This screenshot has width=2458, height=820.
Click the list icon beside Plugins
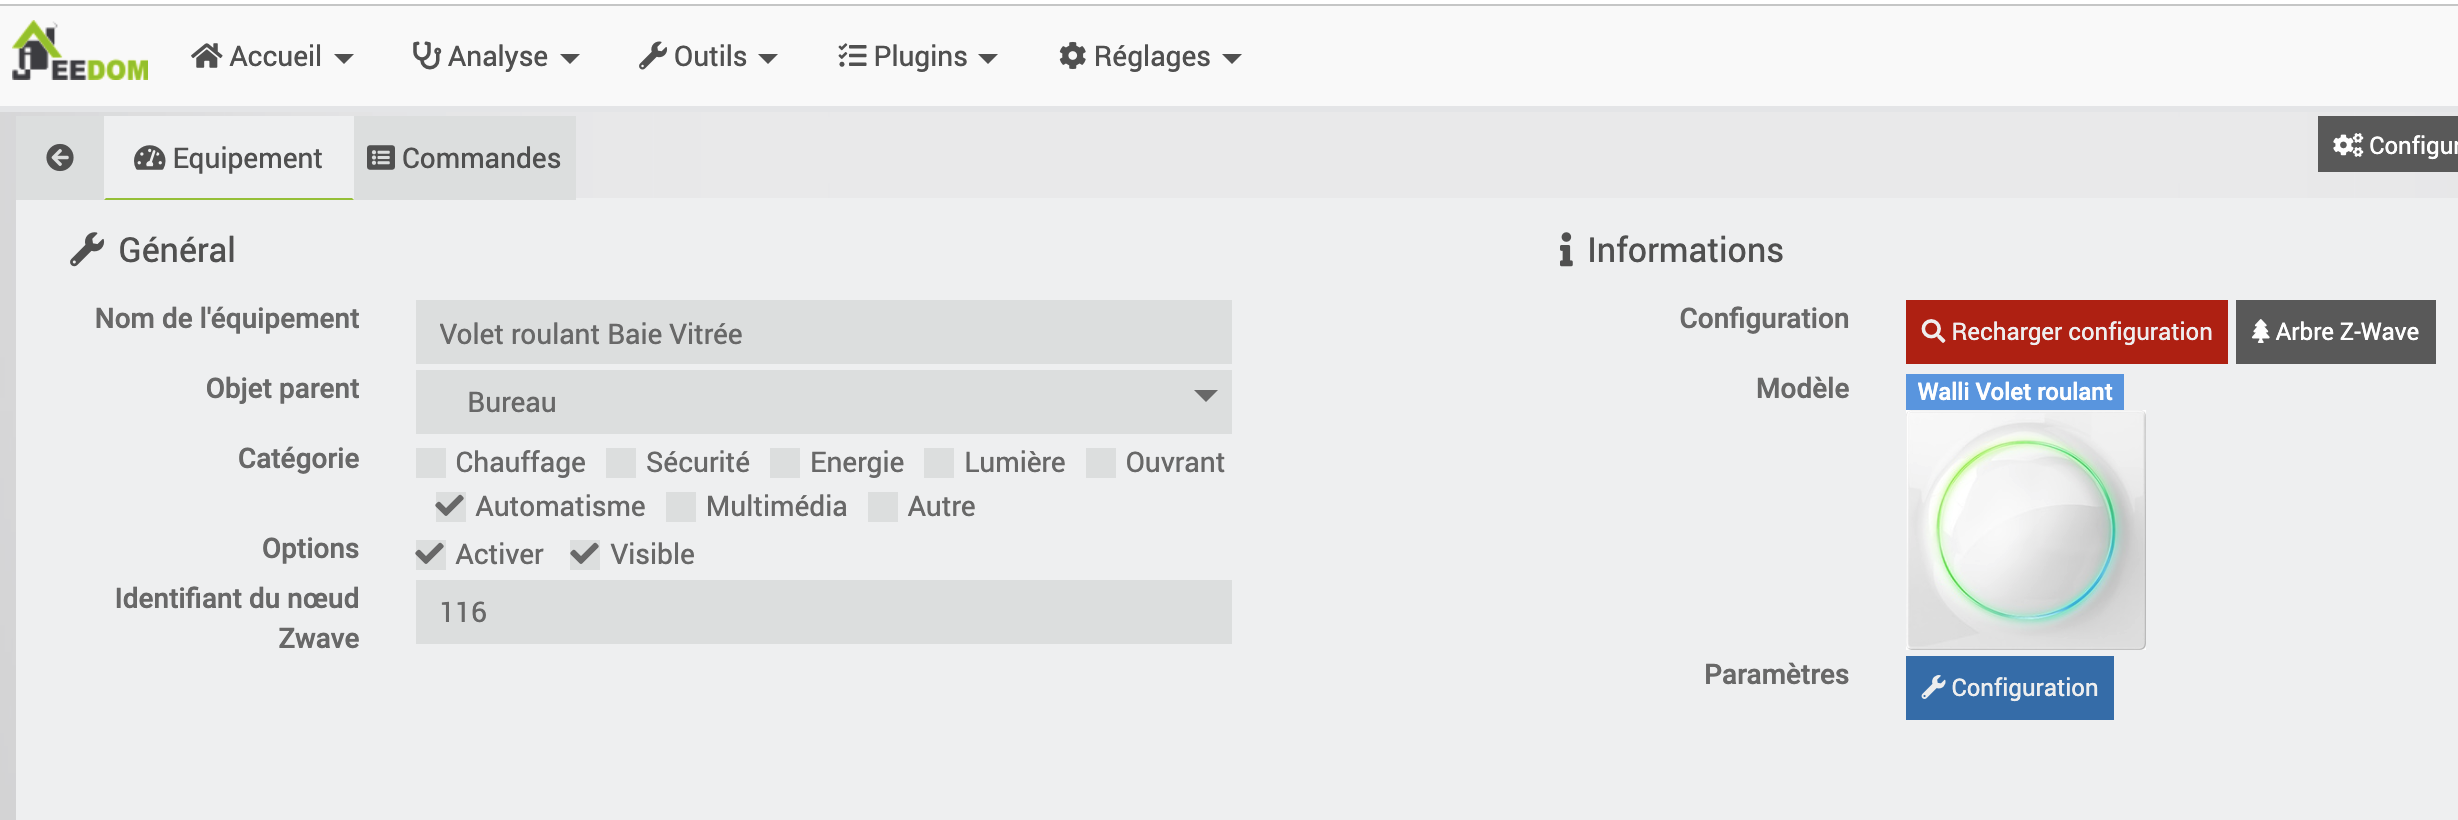(852, 56)
